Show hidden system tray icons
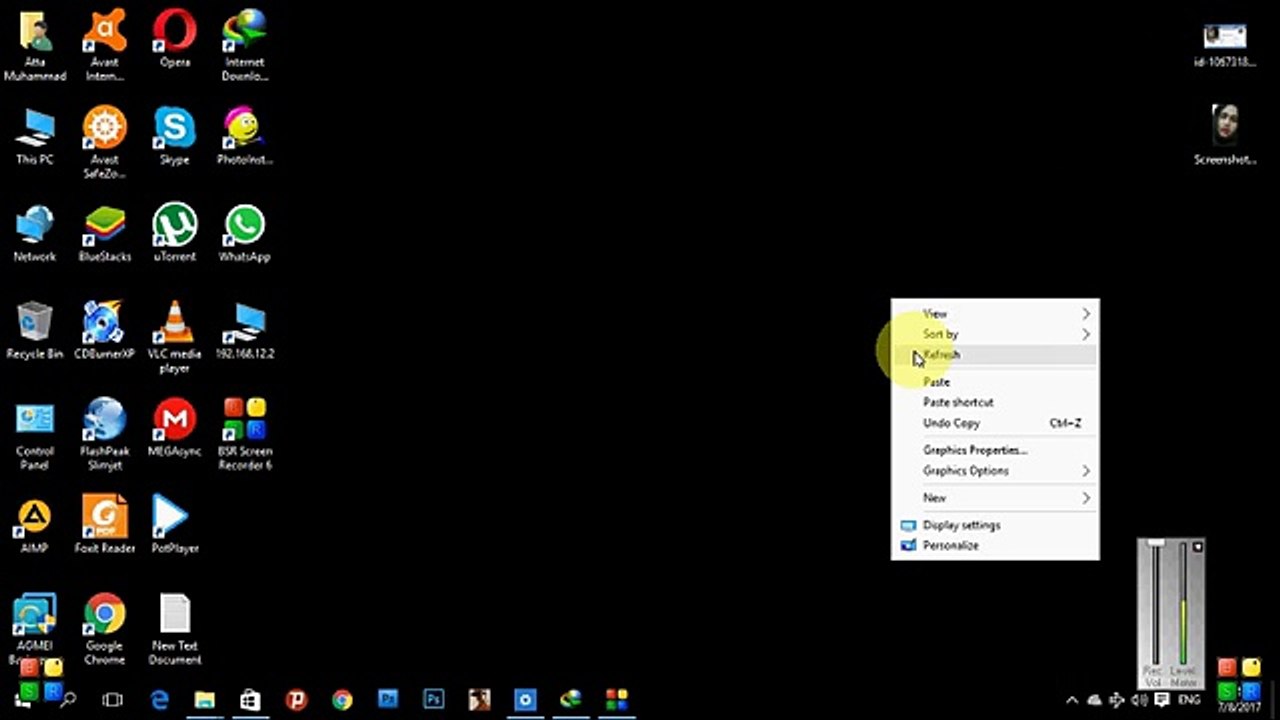The width and height of the screenshot is (1280, 720). pos(1072,700)
